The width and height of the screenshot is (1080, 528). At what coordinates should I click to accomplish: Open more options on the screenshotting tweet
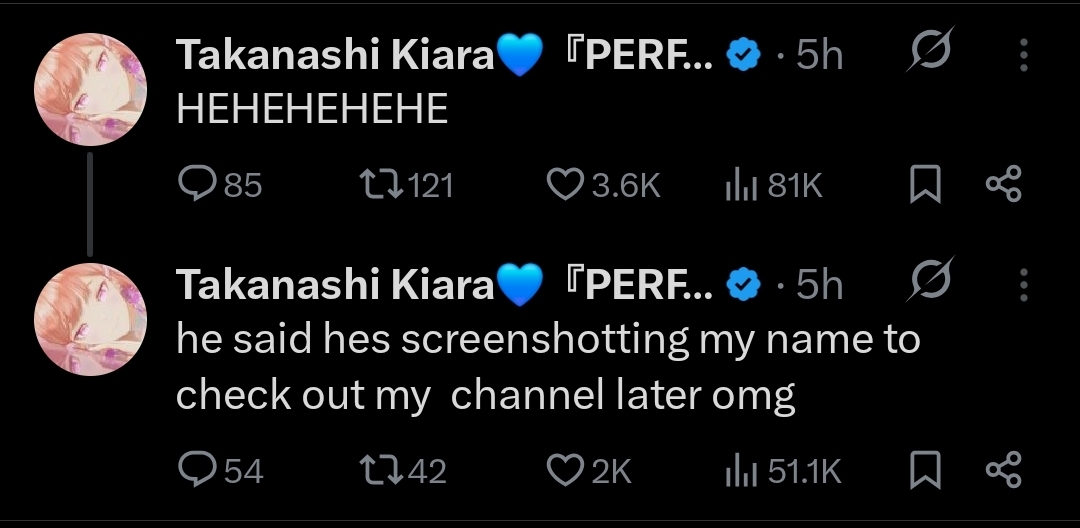[1023, 285]
